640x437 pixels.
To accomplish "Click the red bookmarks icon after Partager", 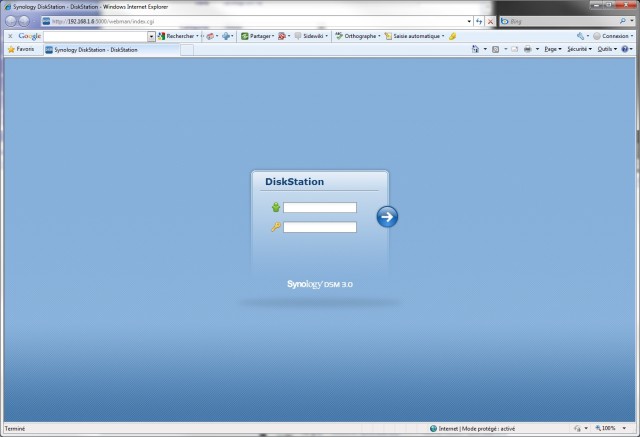I will pyautogui.click(x=282, y=36).
